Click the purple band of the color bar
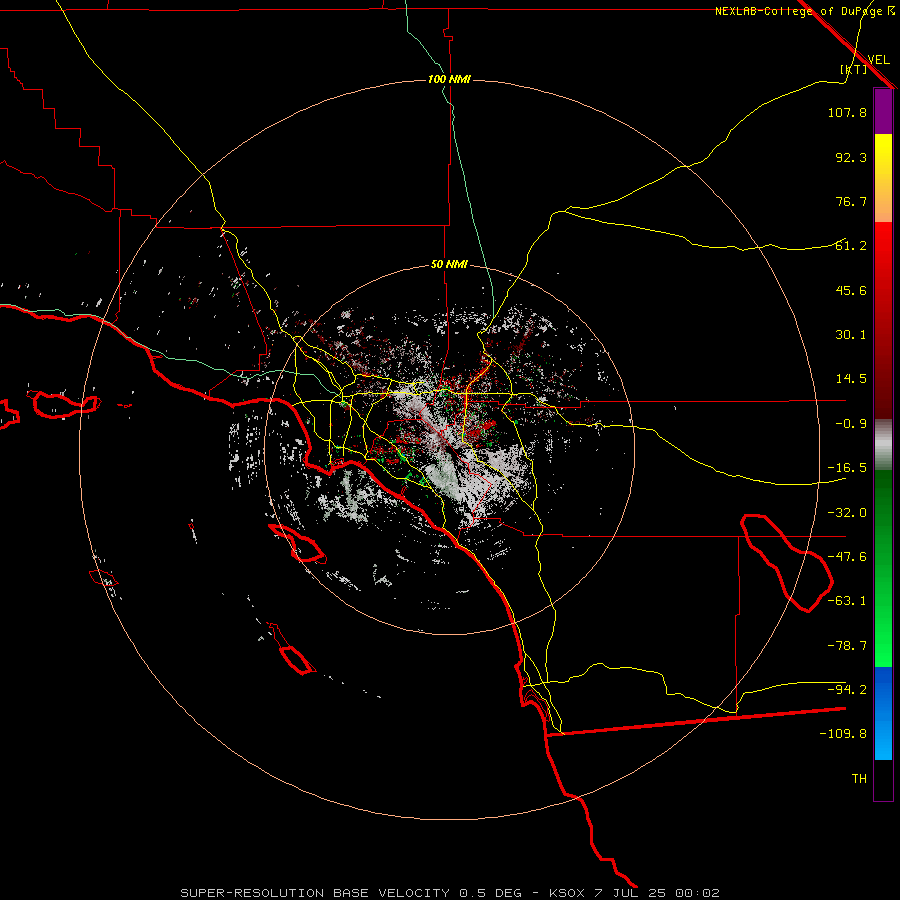Viewport: 900px width, 900px height. [x=883, y=111]
